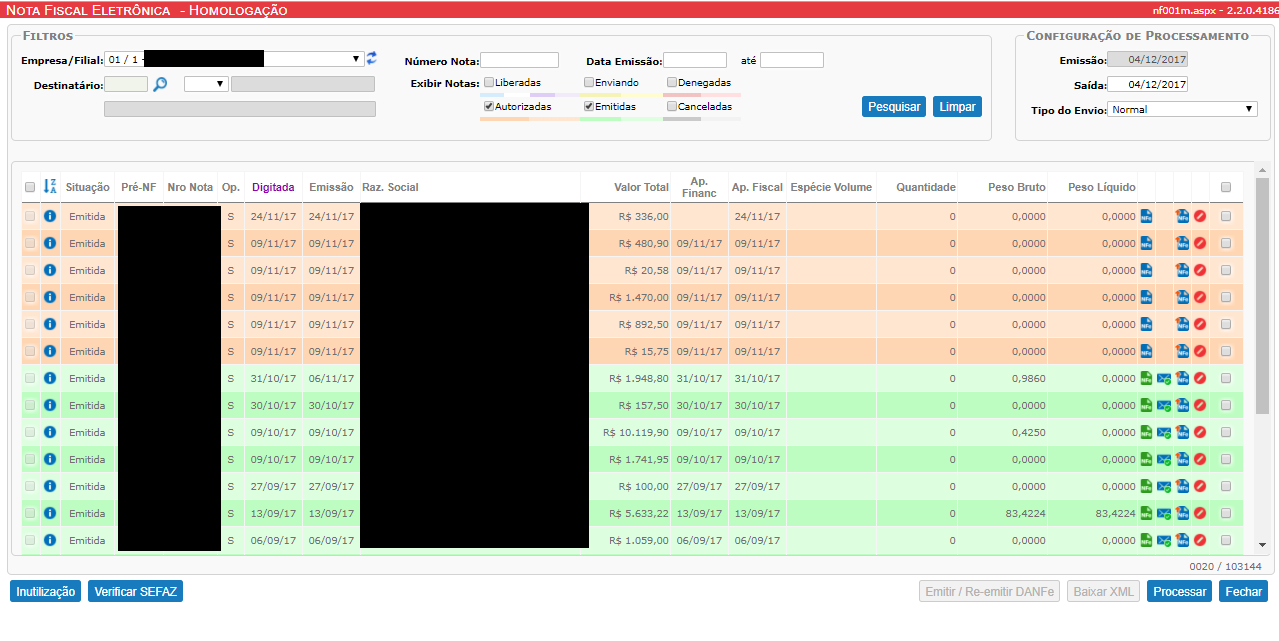Click email envelope icon on R$ 1.059,00 row
The width and height of the screenshot is (1279, 641).
(x=1164, y=541)
